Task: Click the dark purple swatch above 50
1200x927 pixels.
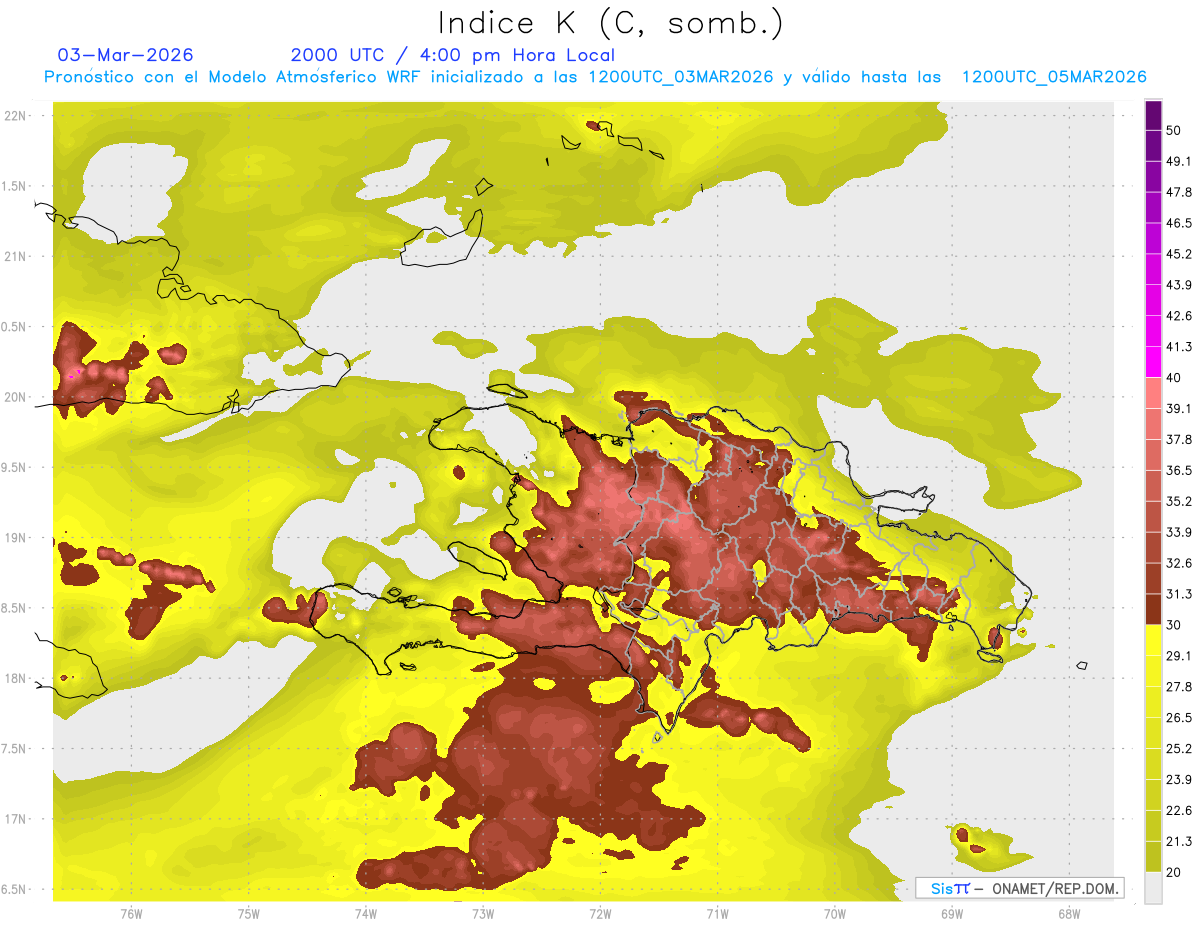Action: (x=1153, y=115)
